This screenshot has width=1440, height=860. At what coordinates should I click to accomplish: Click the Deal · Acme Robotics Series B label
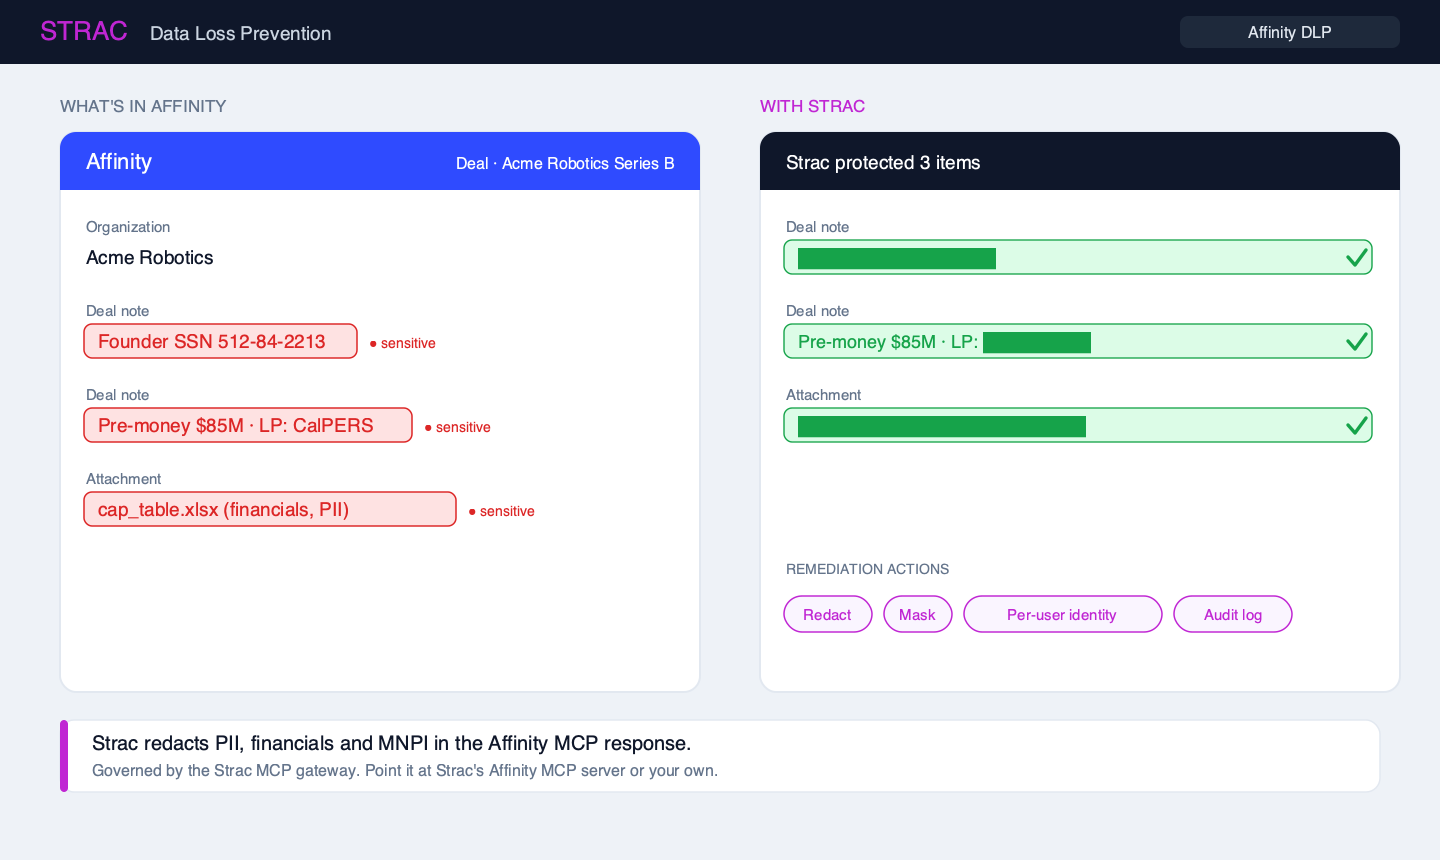pos(565,163)
